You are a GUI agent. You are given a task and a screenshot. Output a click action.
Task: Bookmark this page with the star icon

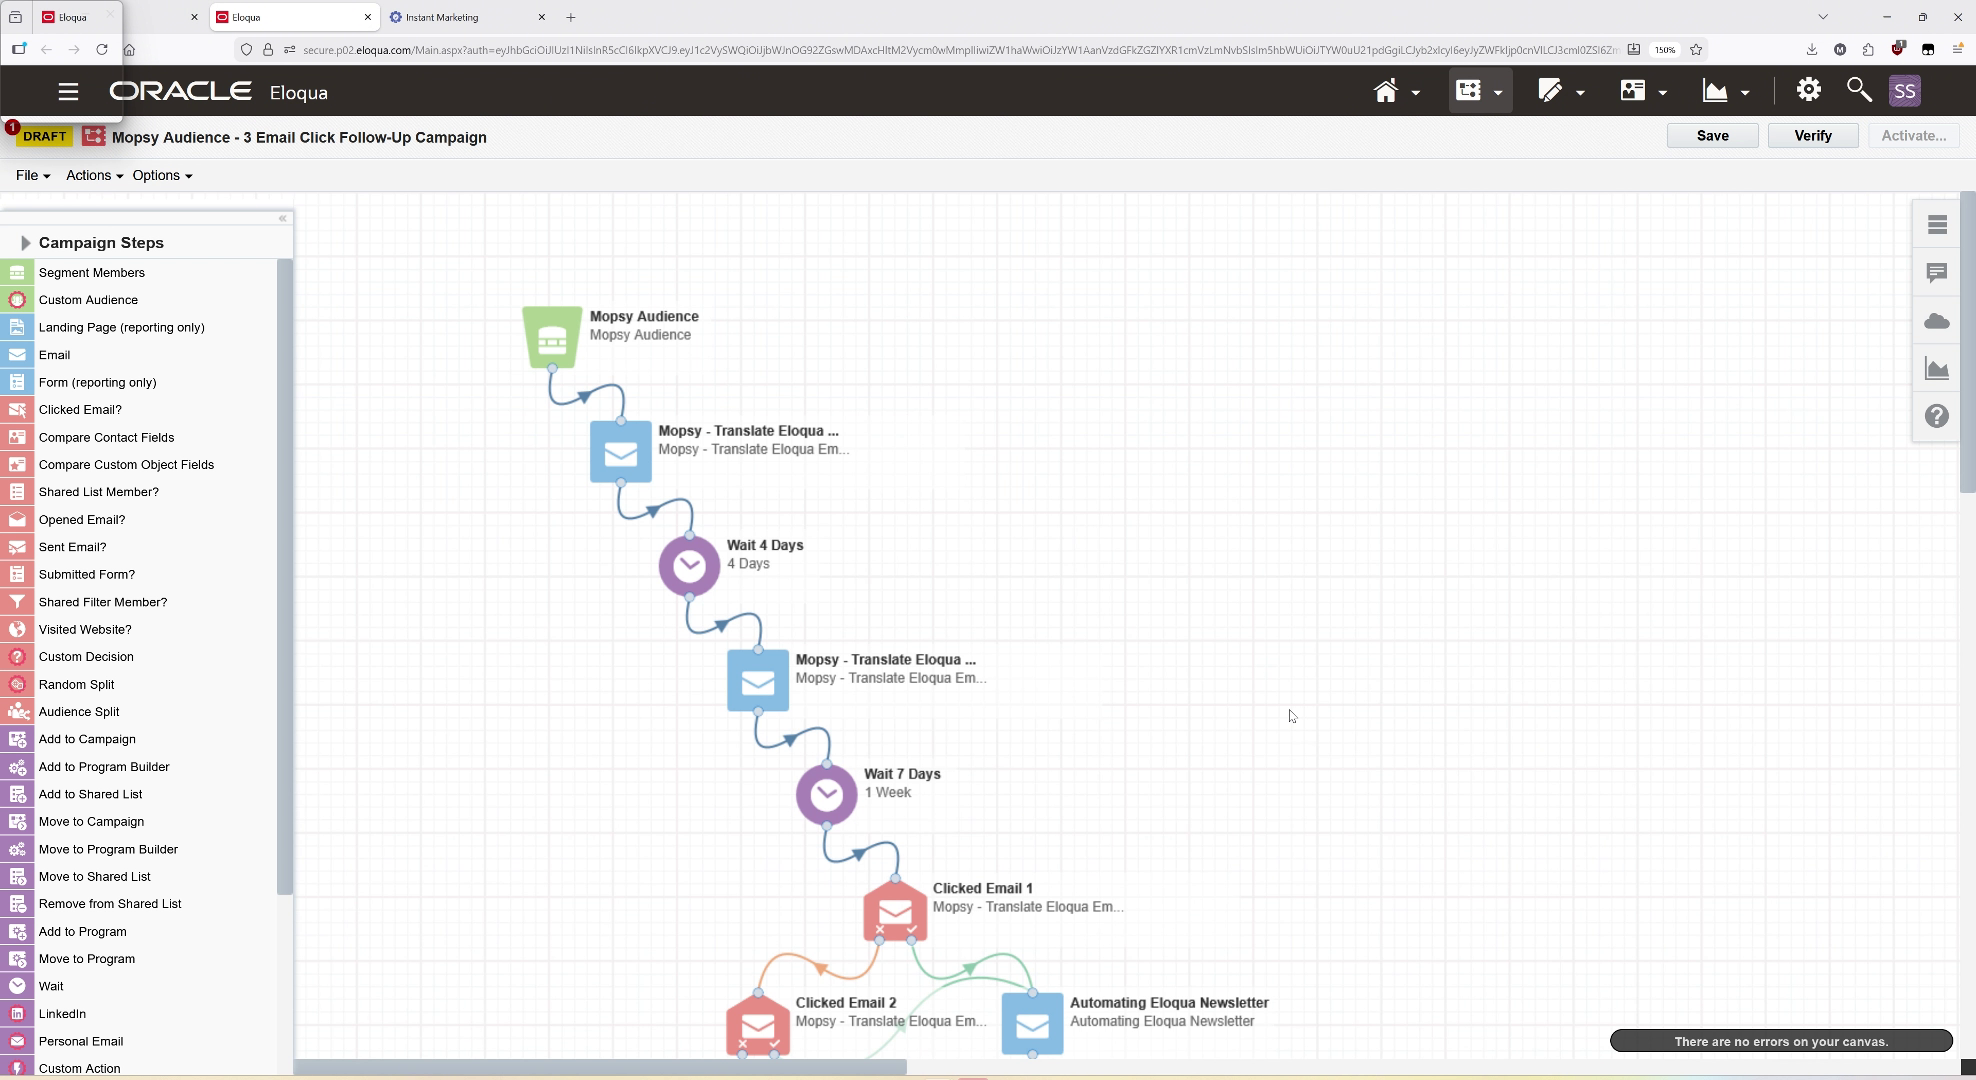pos(1696,49)
